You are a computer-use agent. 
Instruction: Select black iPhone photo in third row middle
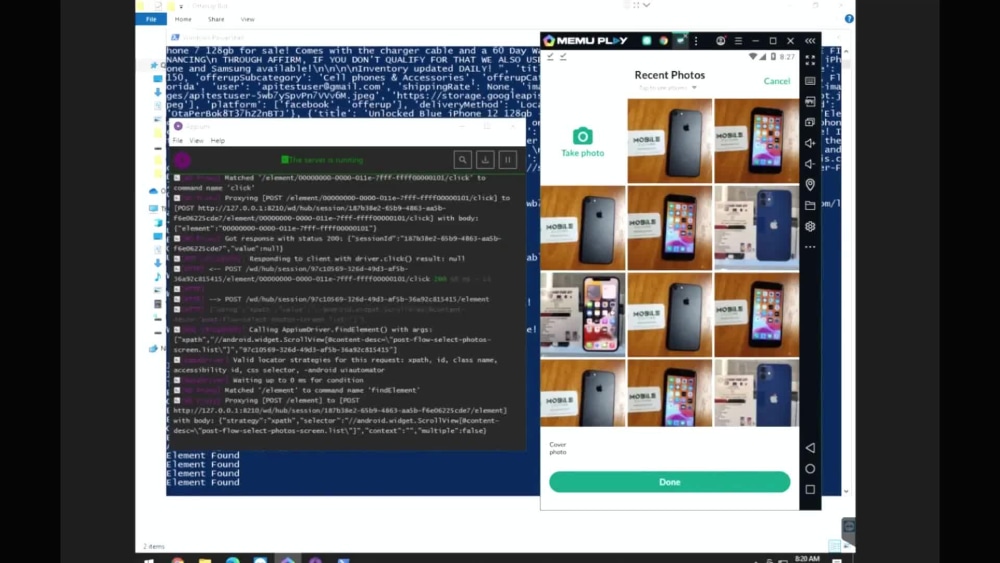[670, 314]
